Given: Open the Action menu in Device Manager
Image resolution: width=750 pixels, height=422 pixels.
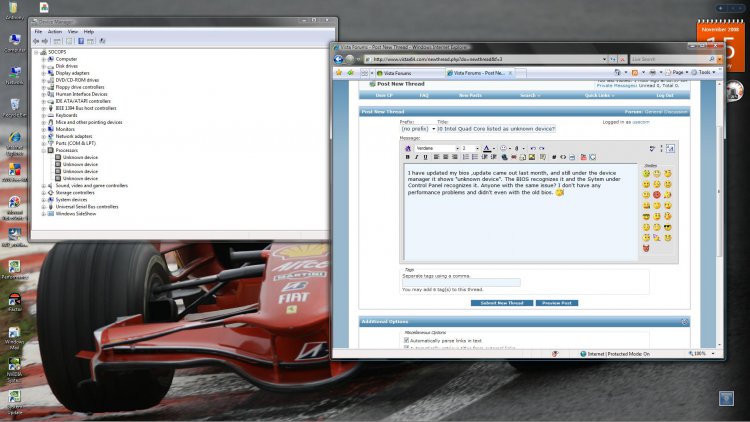Looking at the screenshot, I should 55,32.
